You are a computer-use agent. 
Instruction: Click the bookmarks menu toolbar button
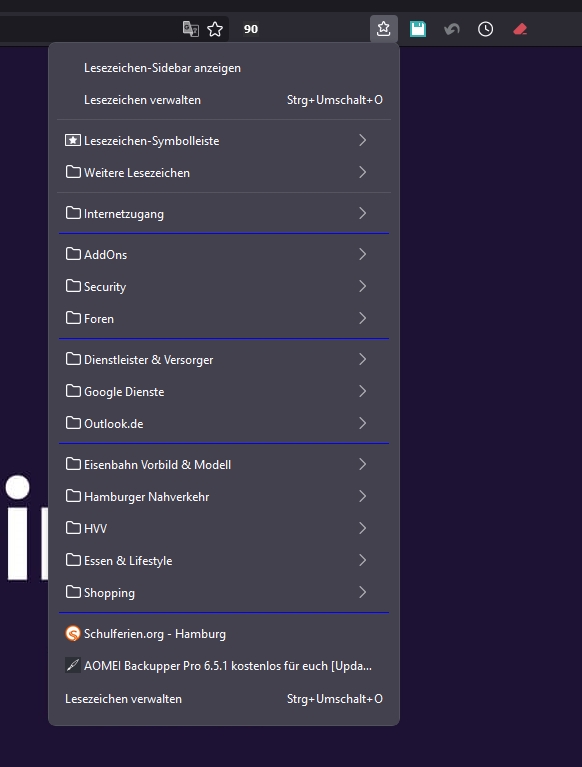383,29
